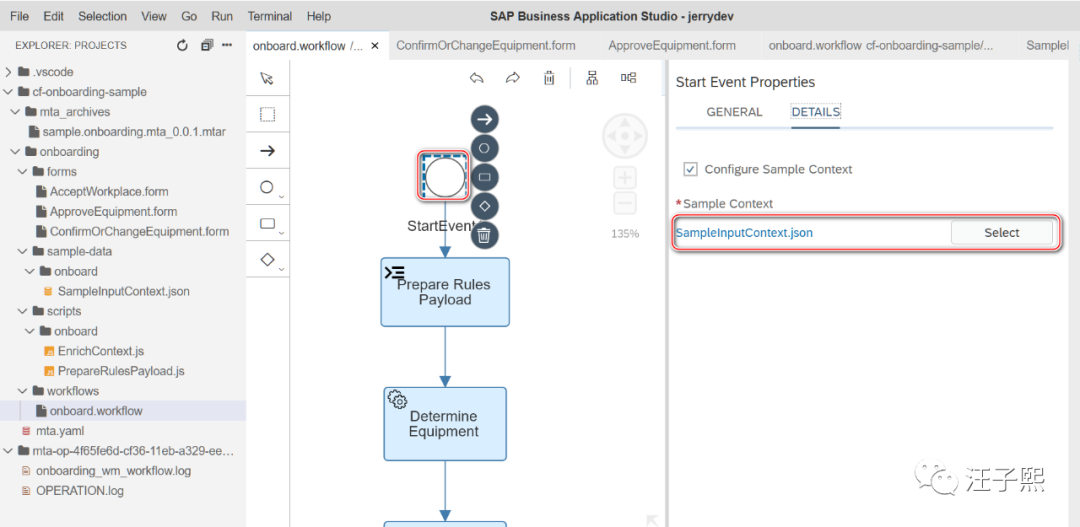
Task: Open the Terminal menu
Action: (x=270, y=16)
